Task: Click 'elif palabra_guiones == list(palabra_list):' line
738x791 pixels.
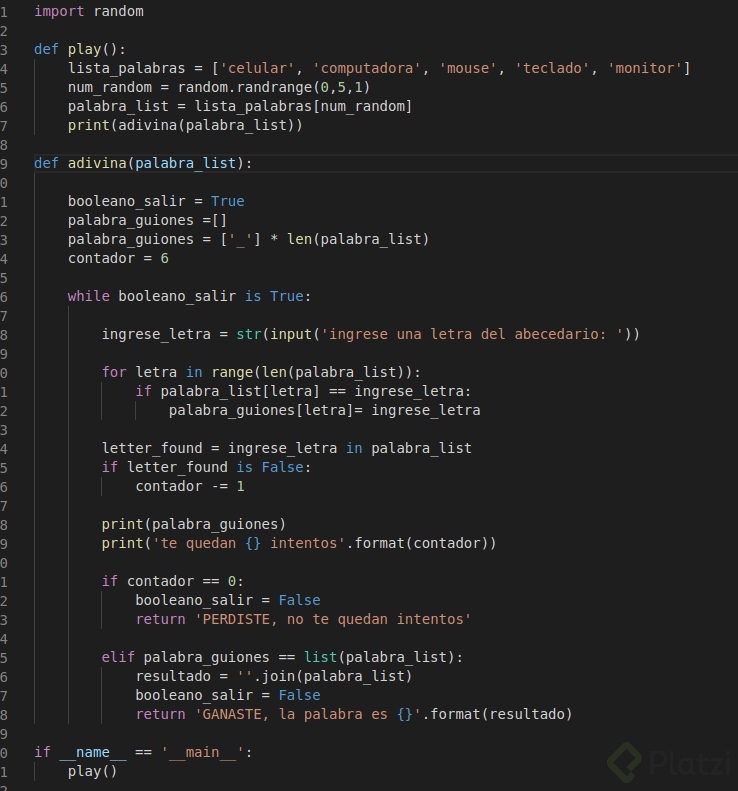Action: tap(282, 657)
